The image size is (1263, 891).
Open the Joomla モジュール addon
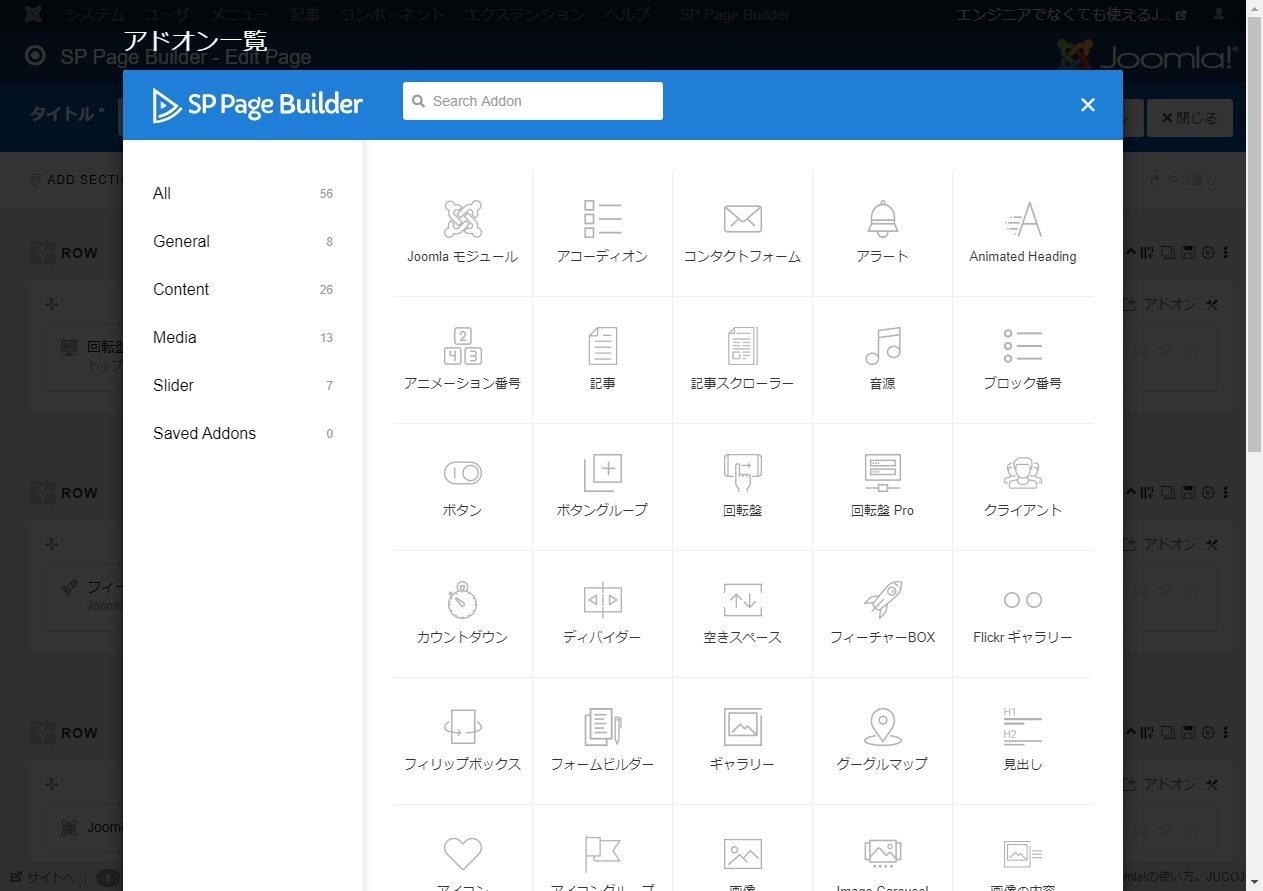click(x=462, y=230)
